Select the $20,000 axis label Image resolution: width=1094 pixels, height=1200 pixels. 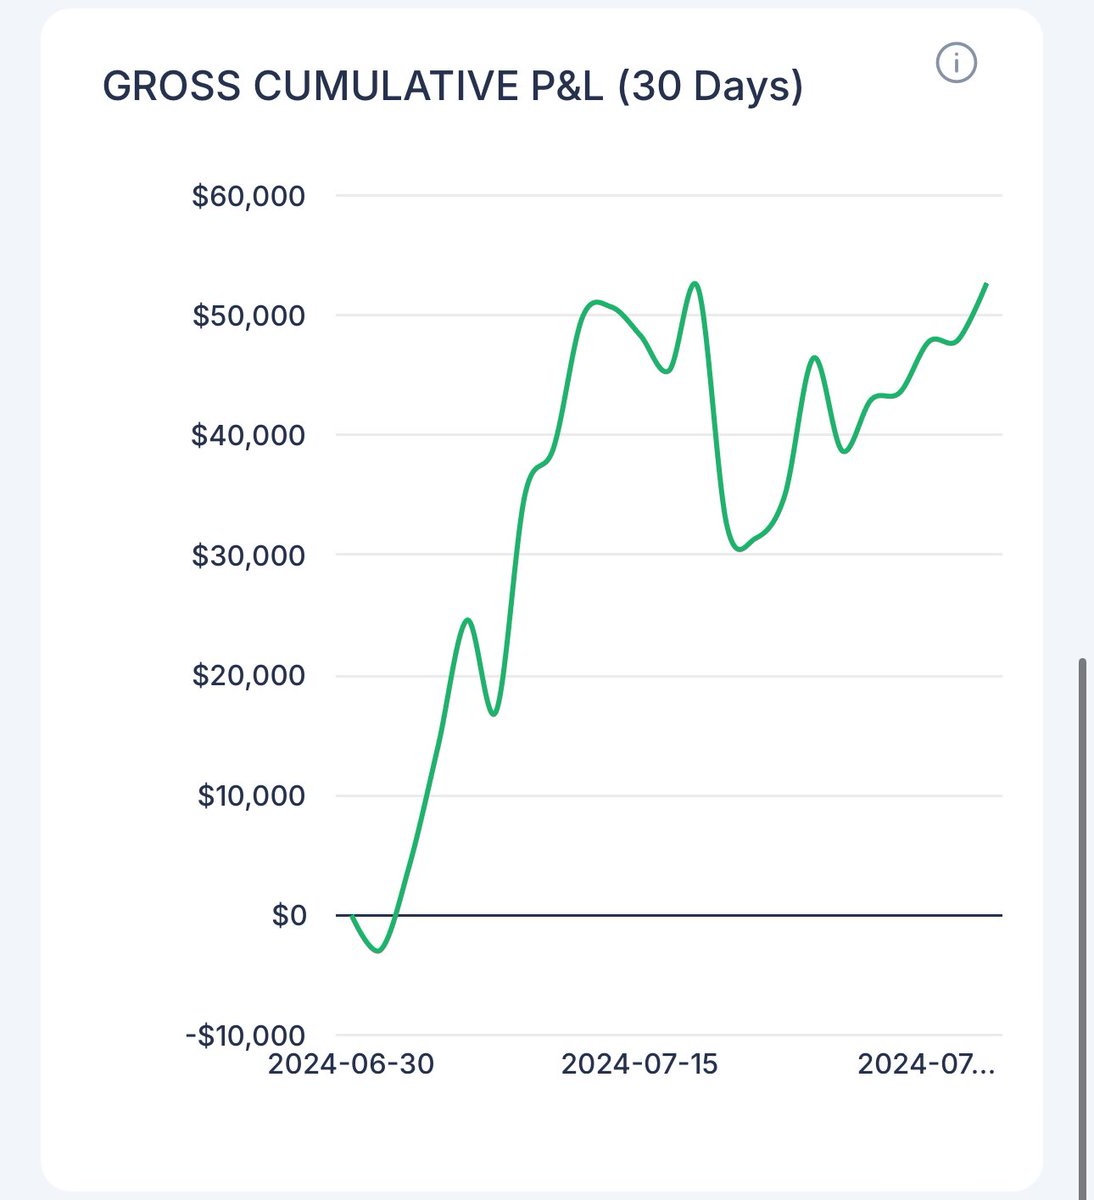click(x=248, y=676)
